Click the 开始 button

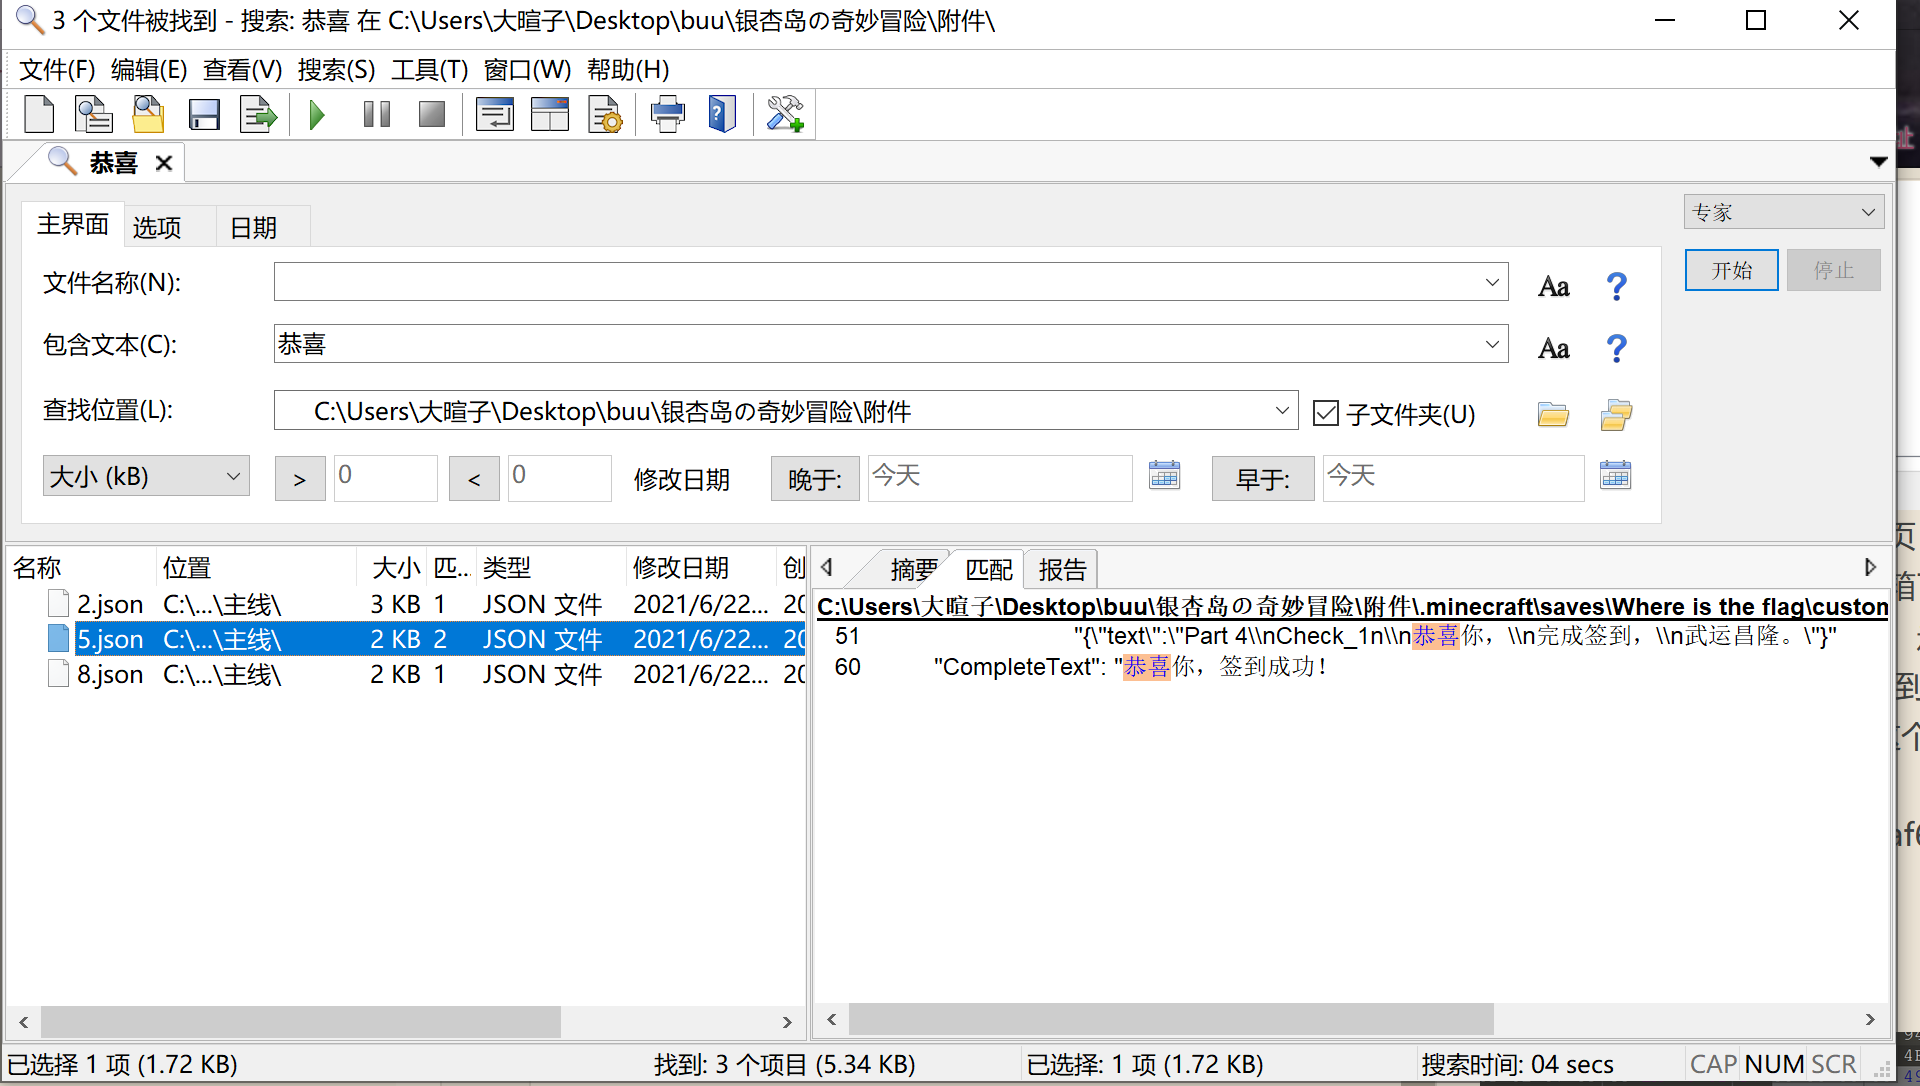tap(1731, 270)
